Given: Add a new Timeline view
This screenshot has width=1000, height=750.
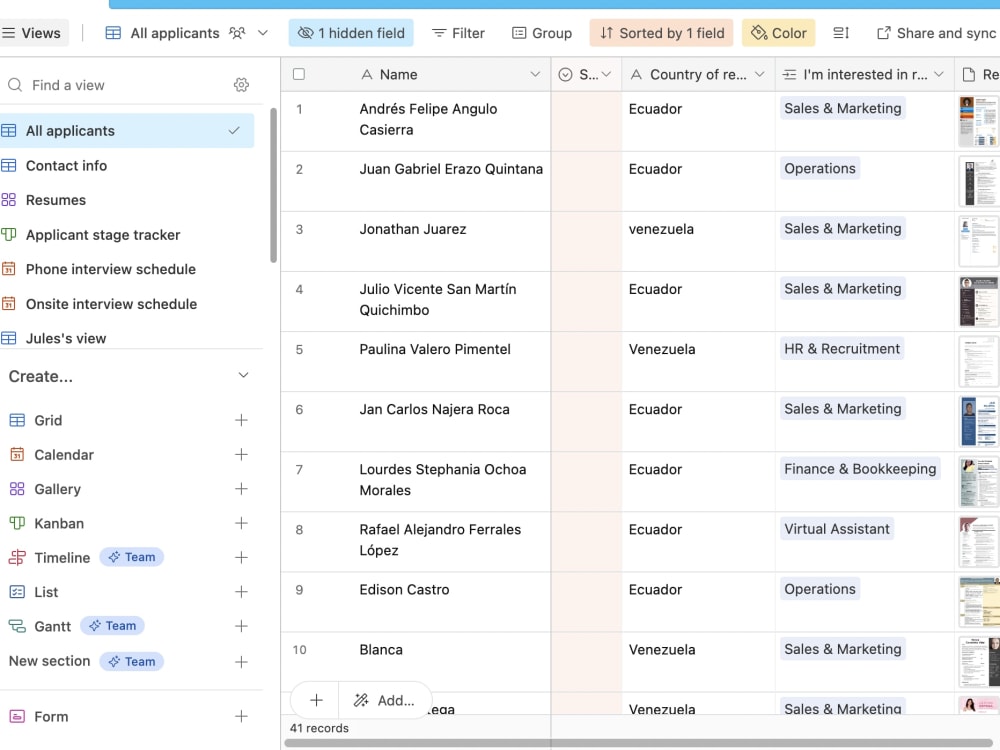Looking at the screenshot, I should (x=241, y=557).
